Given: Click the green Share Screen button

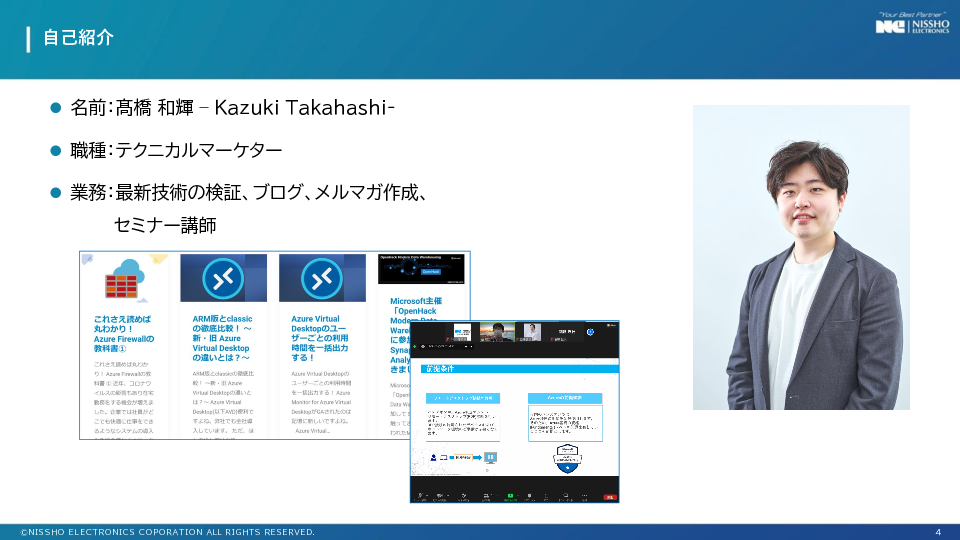Looking at the screenshot, I should point(510,495).
